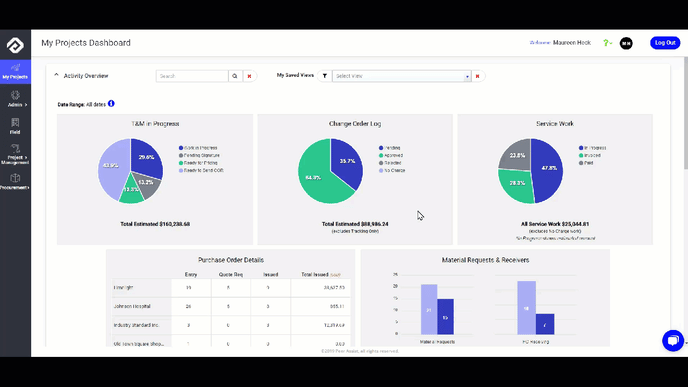Click into the Search input field
This screenshot has height=387, width=688.
click(x=192, y=76)
